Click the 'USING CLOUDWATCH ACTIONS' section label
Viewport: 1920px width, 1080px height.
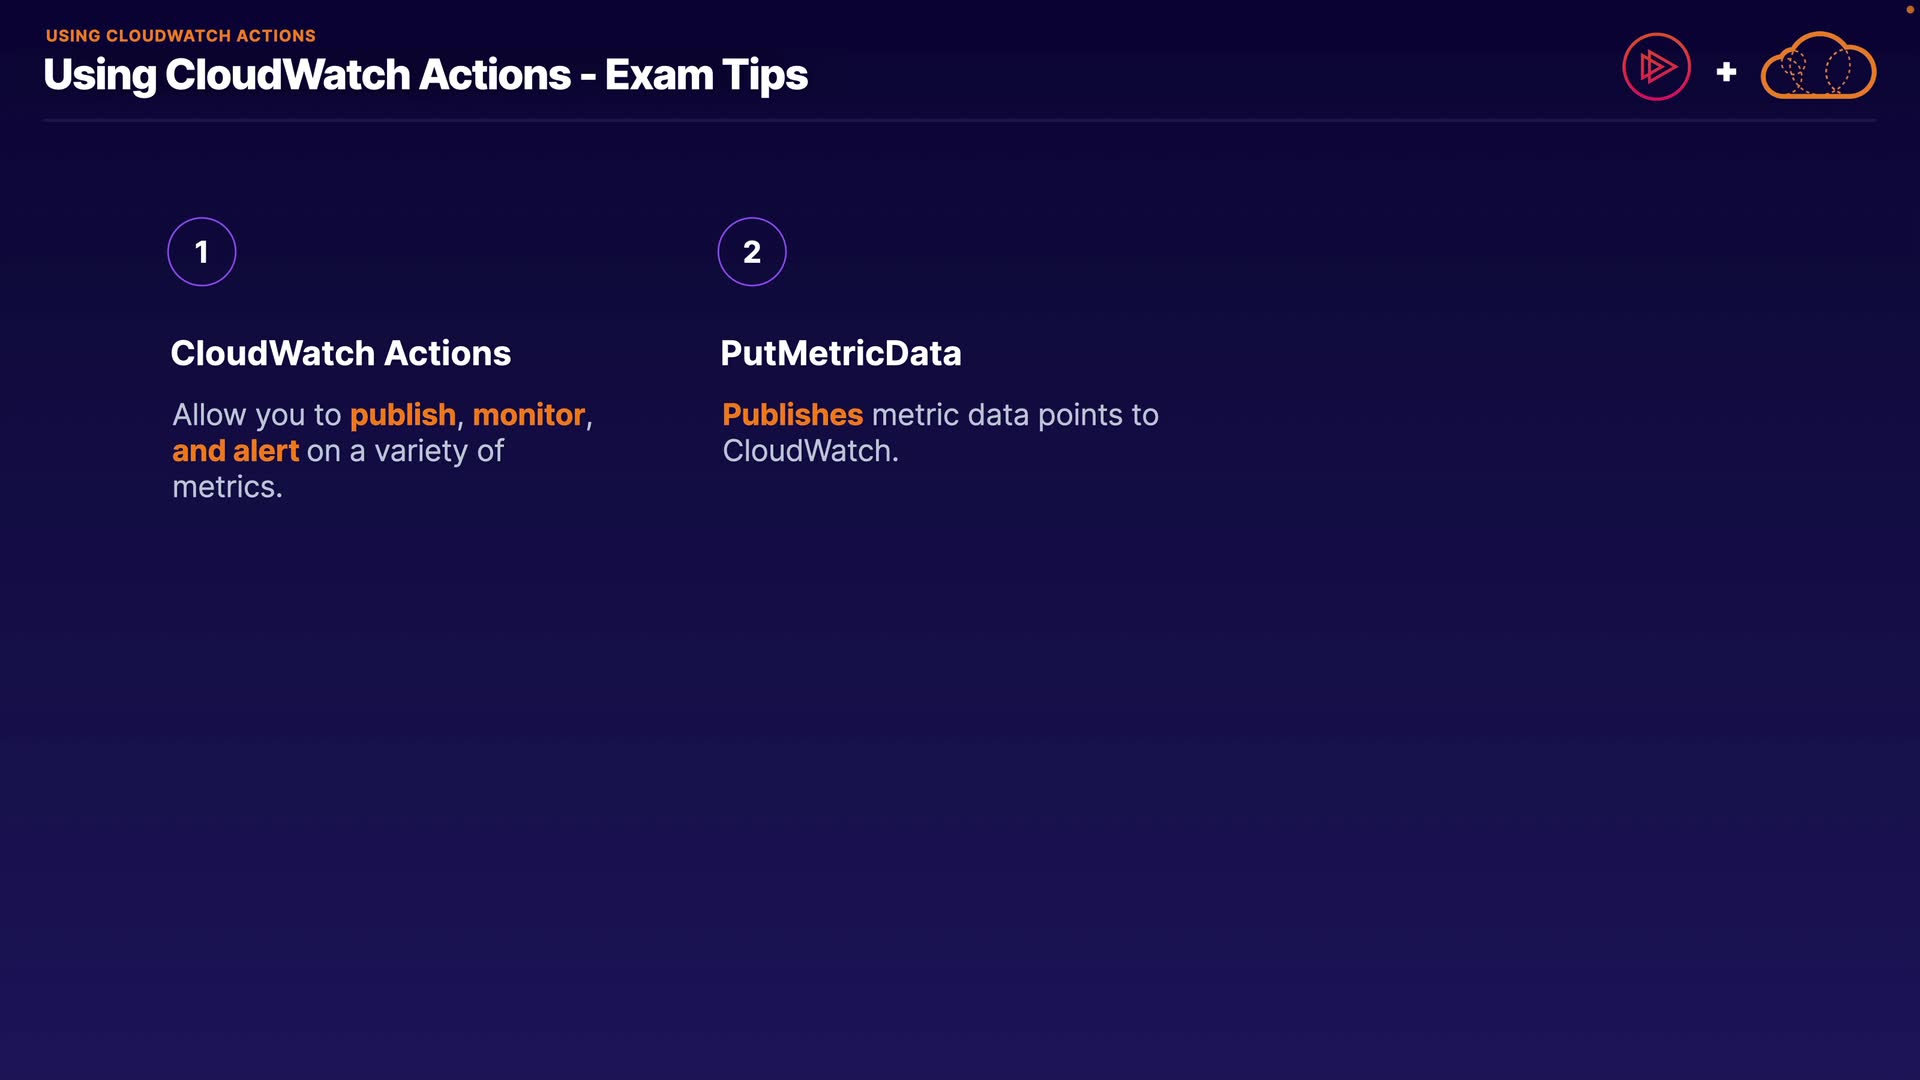pos(181,36)
